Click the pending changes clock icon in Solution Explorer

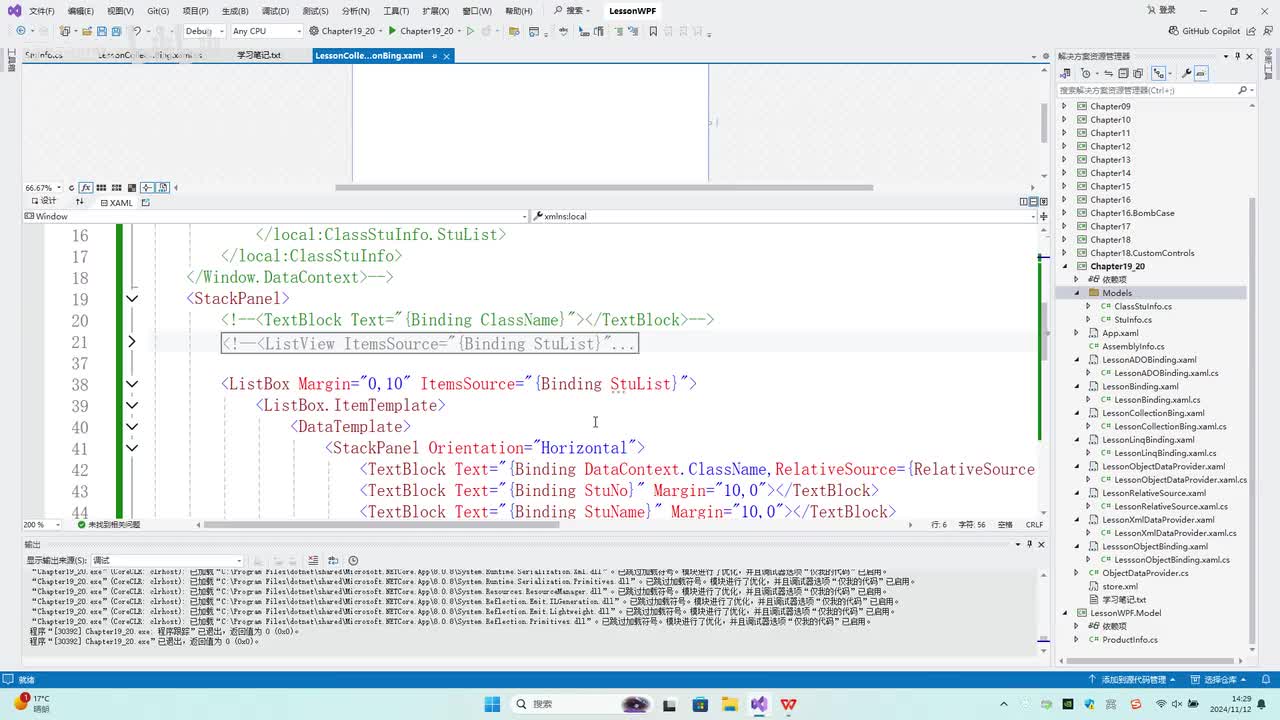(x=1086, y=73)
